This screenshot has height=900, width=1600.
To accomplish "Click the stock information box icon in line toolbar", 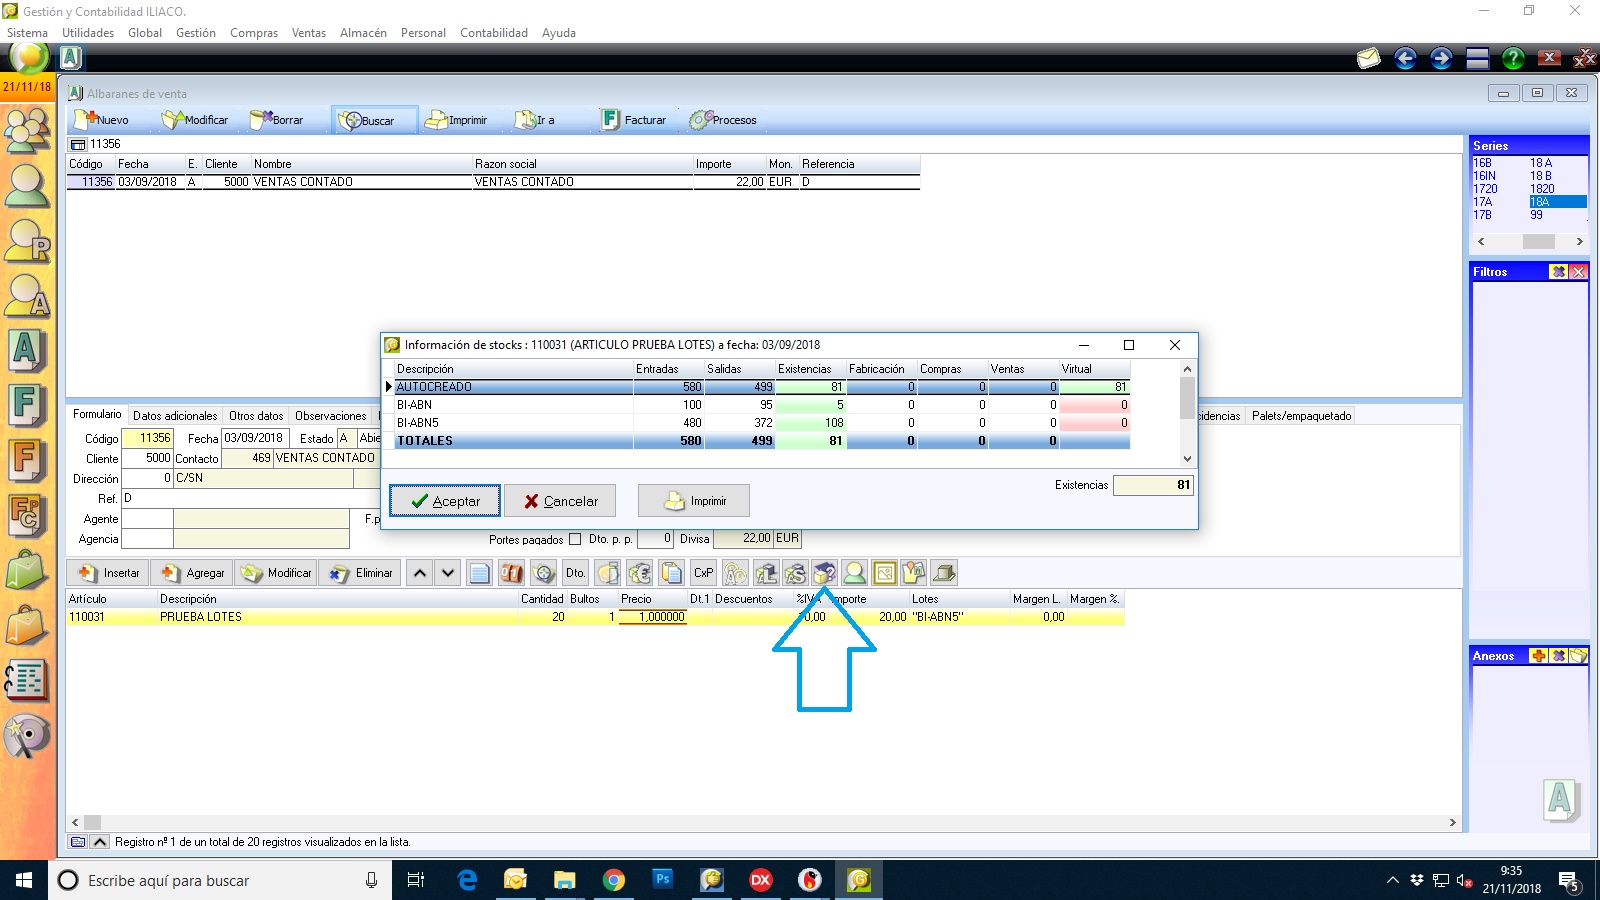I will click(x=824, y=573).
